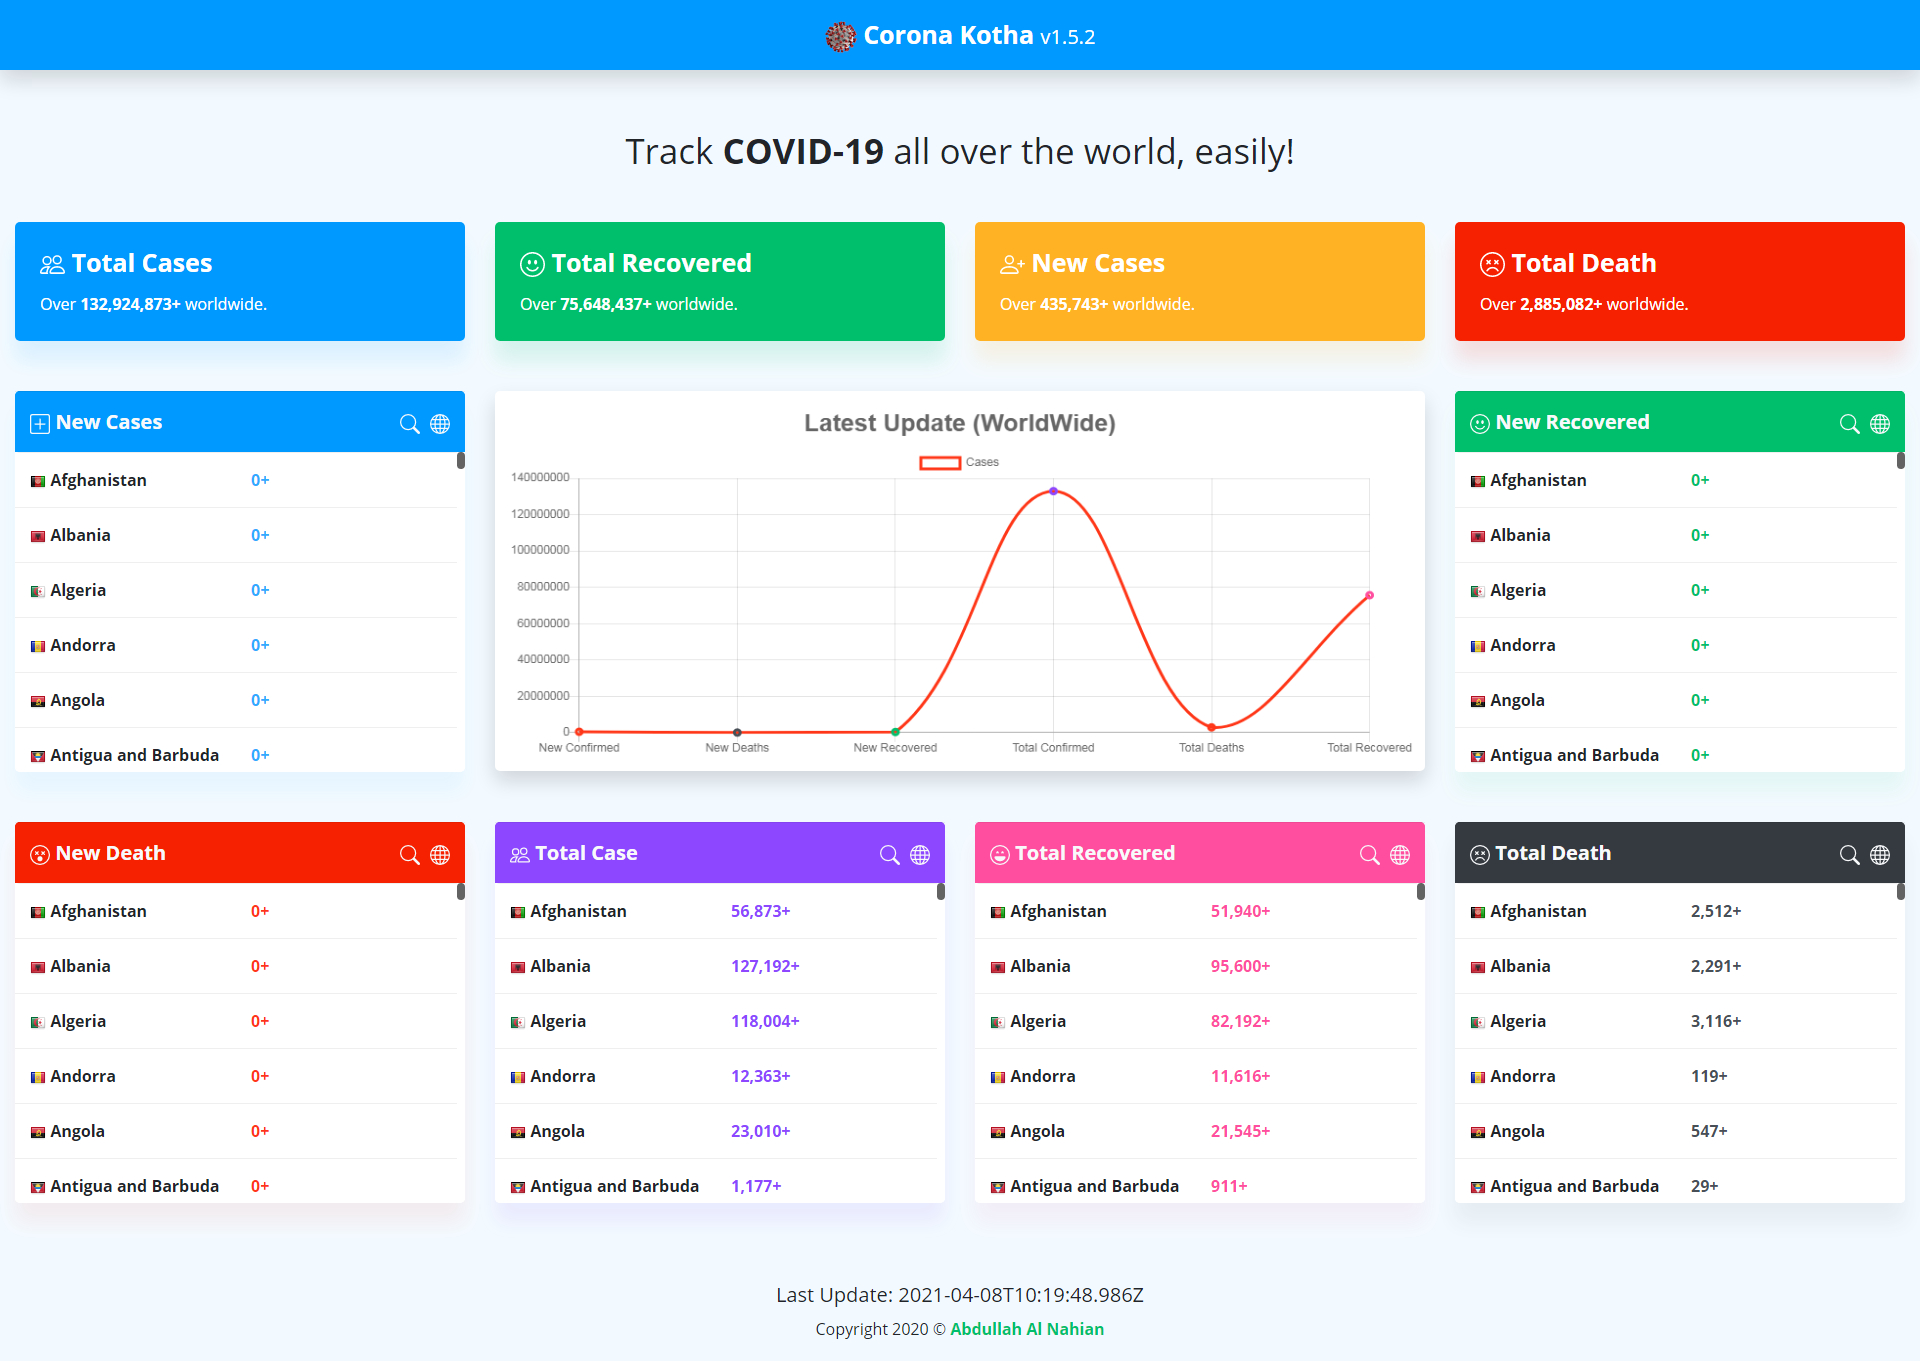Click Total Confirmed data point on chart
The height and width of the screenshot is (1361, 1920).
[x=1053, y=491]
